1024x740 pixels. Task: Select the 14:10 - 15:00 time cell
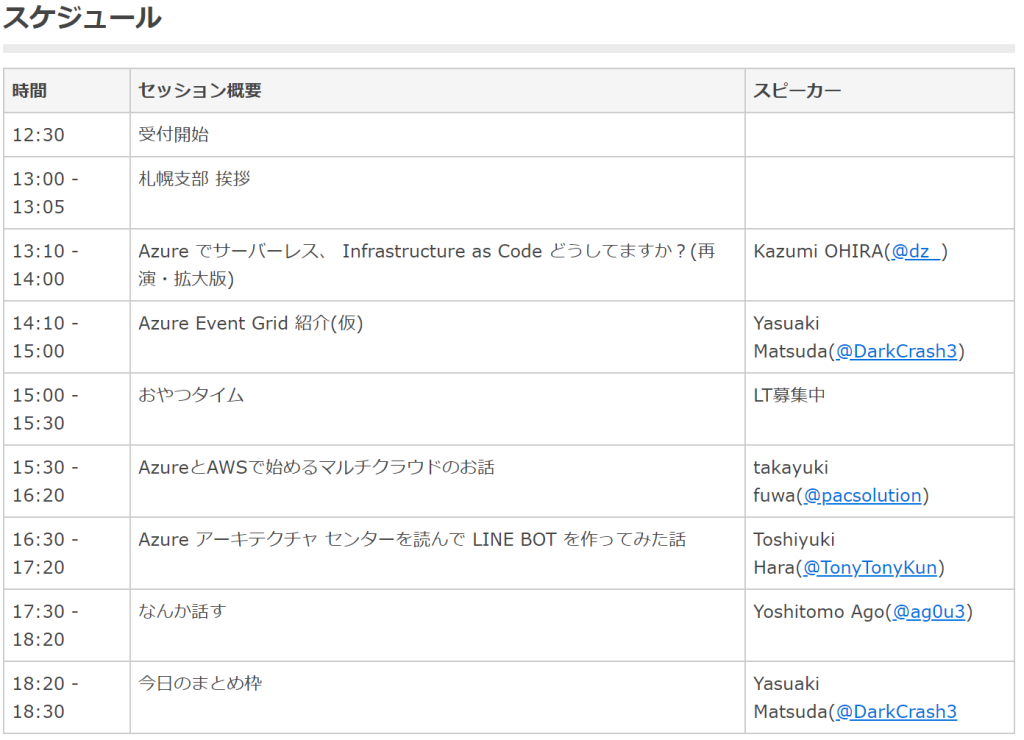tap(67, 337)
